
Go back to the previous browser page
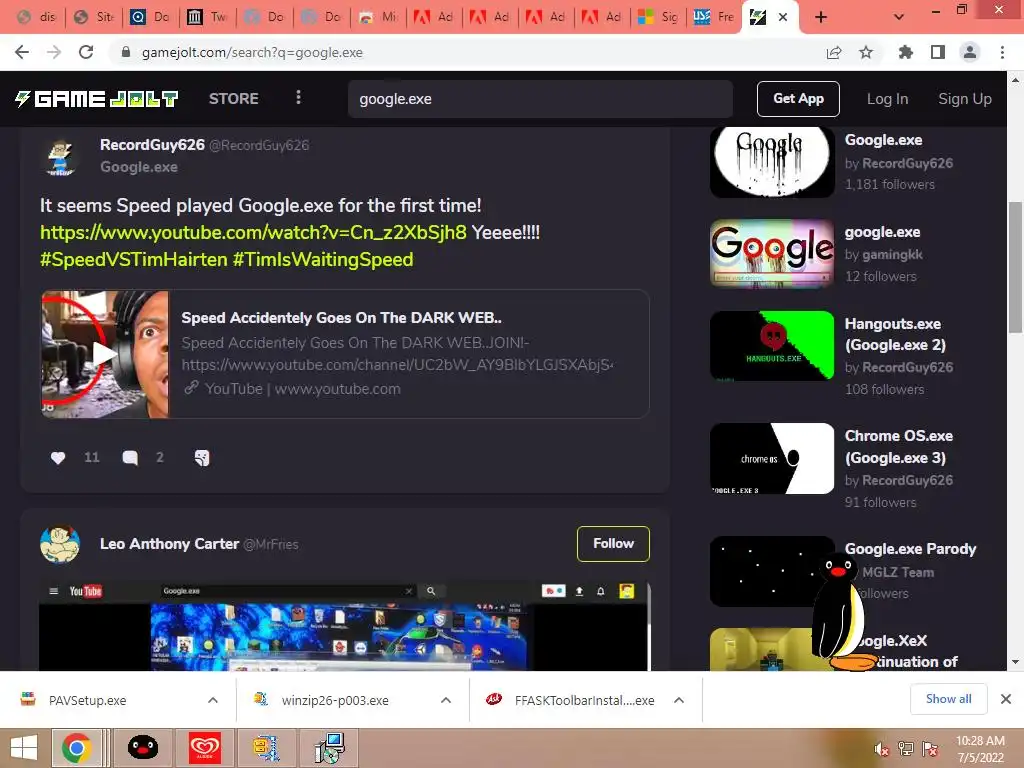[x=22, y=52]
